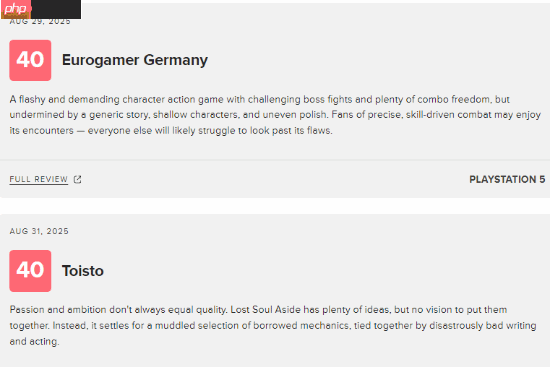Click the line starting 'undermined by a generic story'
The width and height of the screenshot is (550, 367).
tap(275, 115)
